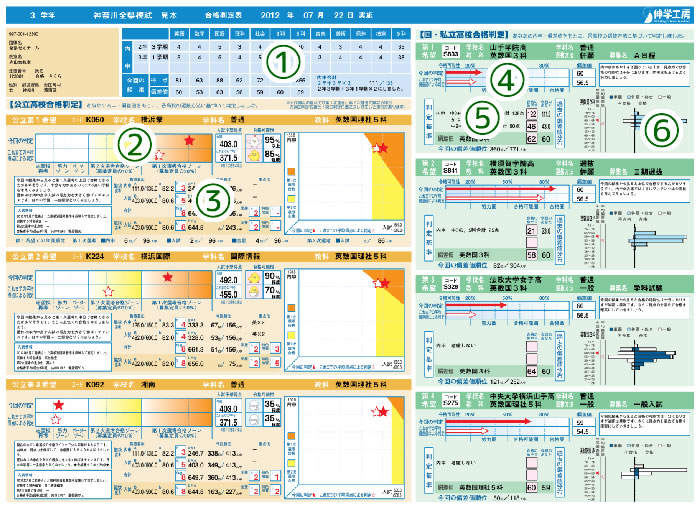700x508 pixels.
Task: Click the 【国・私立高校合格判定】 section heading
Action: click(464, 34)
